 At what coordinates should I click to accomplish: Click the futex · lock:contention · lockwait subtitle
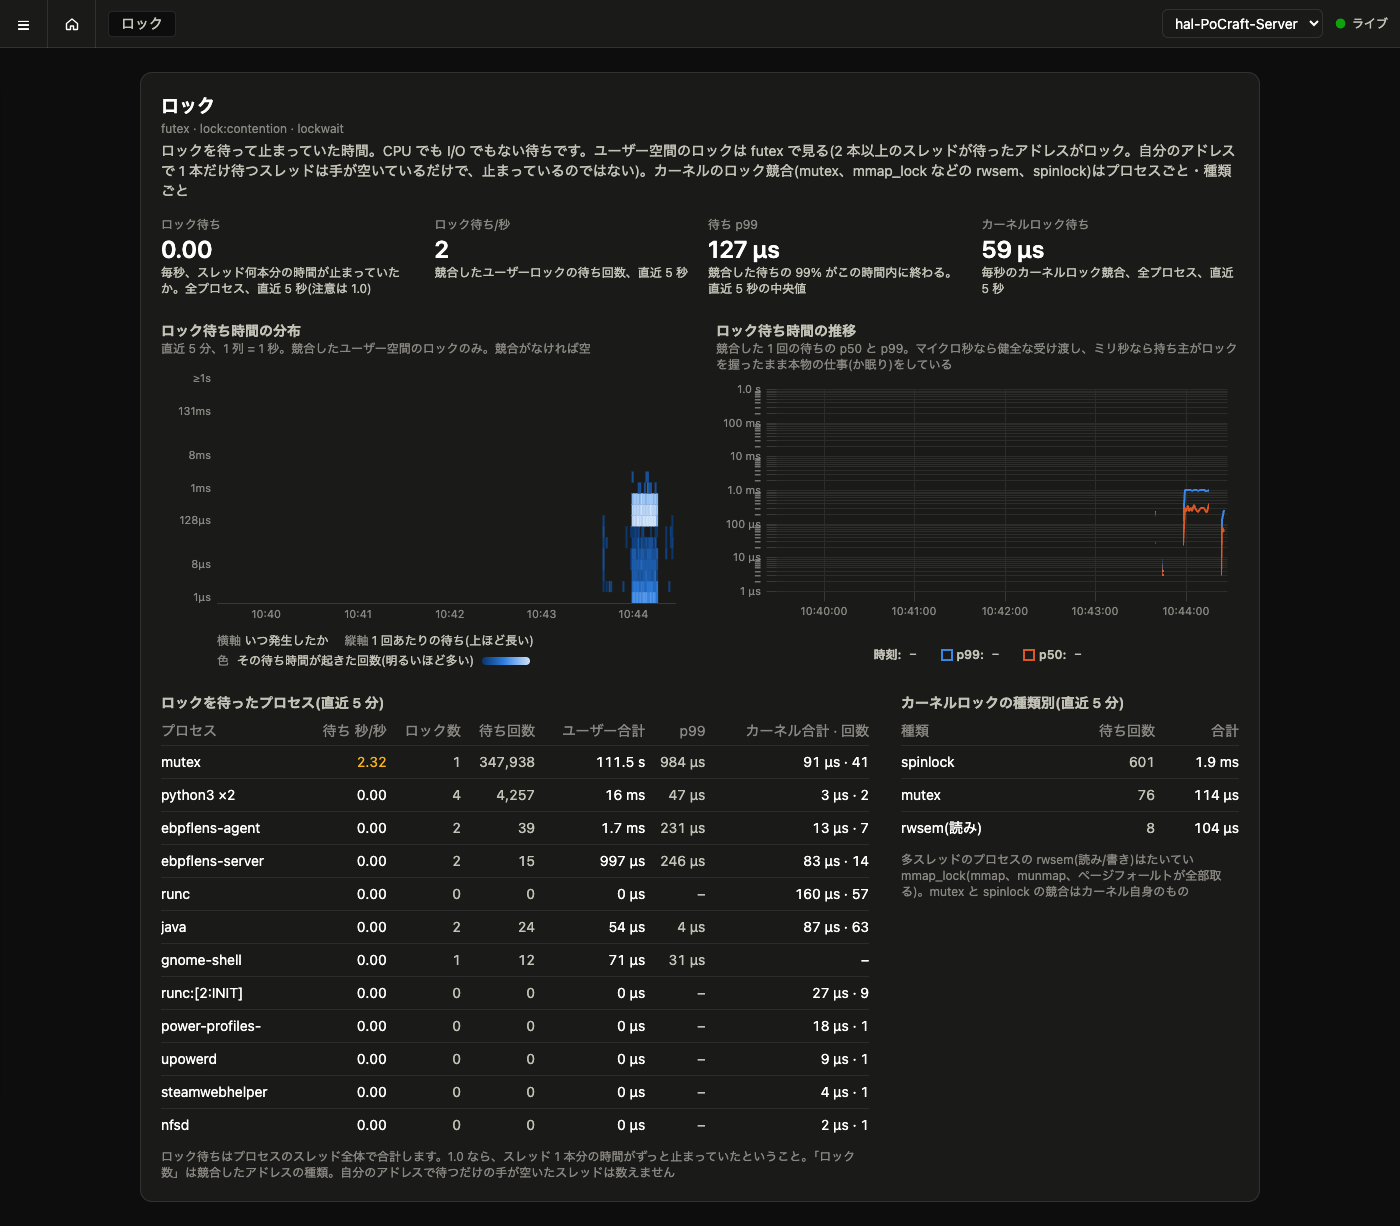pyautogui.click(x=252, y=129)
